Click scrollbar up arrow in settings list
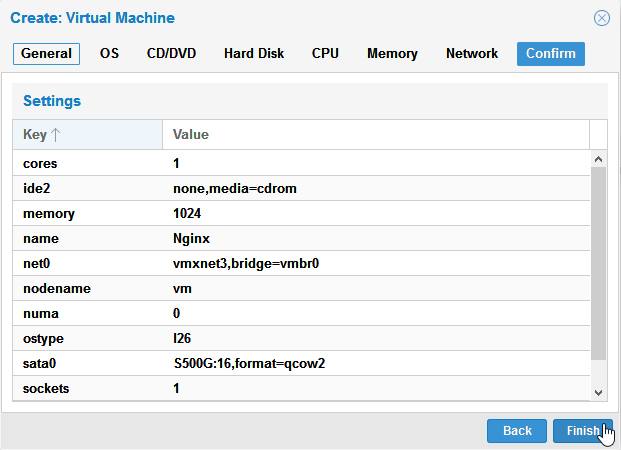The image size is (621, 450). coord(598,159)
